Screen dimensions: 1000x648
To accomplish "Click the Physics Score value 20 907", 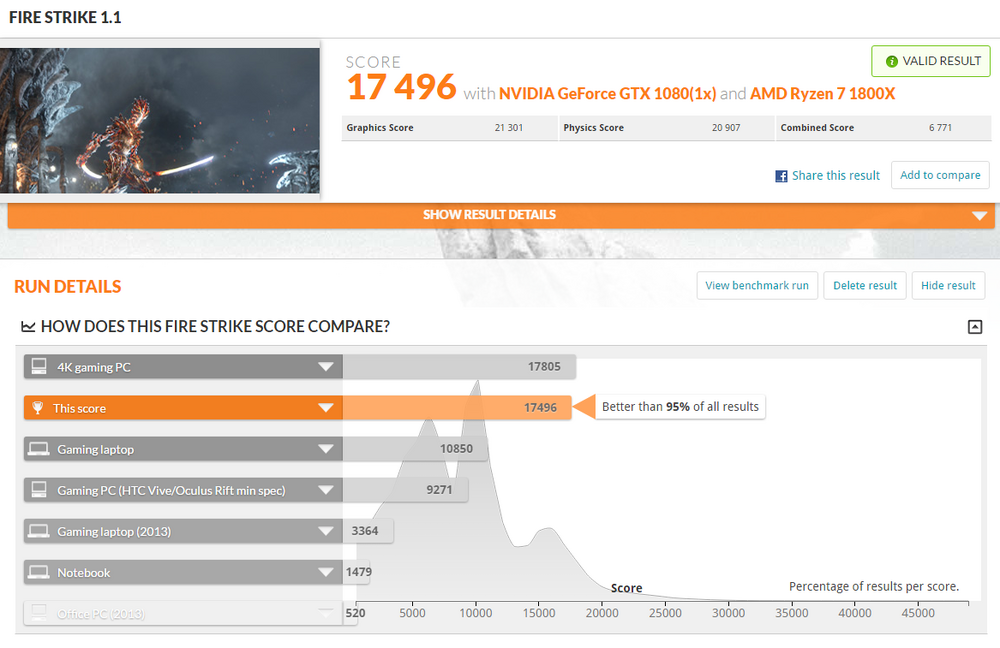I will click(x=726, y=128).
